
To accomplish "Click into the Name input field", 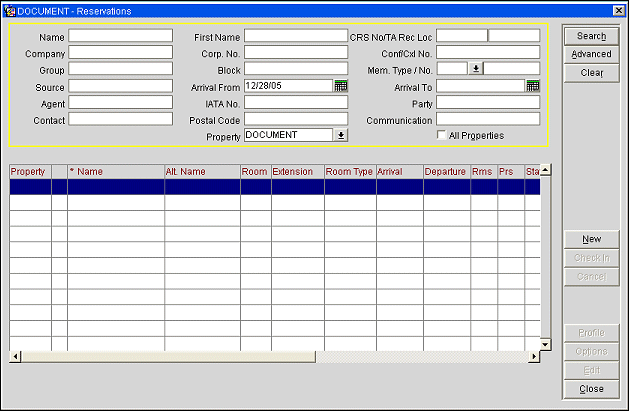I will pyautogui.click(x=120, y=36).
